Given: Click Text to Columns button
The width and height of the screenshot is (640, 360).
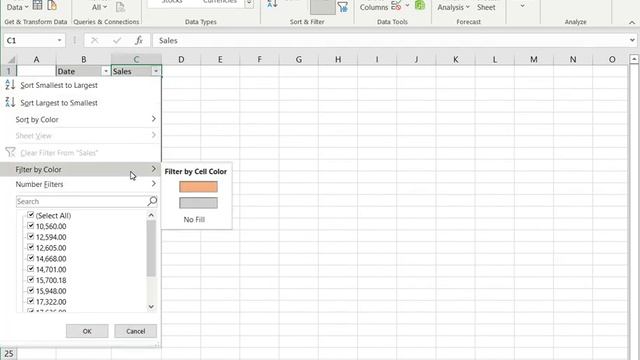Looking at the screenshot, I should click(x=373, y=7).
